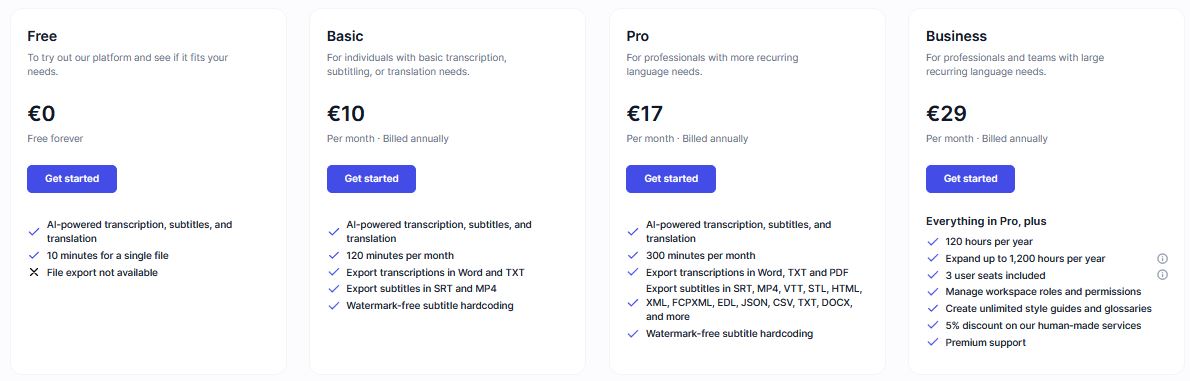Select the Business plan heading
1190x381 pixels.
click(956, 36)
